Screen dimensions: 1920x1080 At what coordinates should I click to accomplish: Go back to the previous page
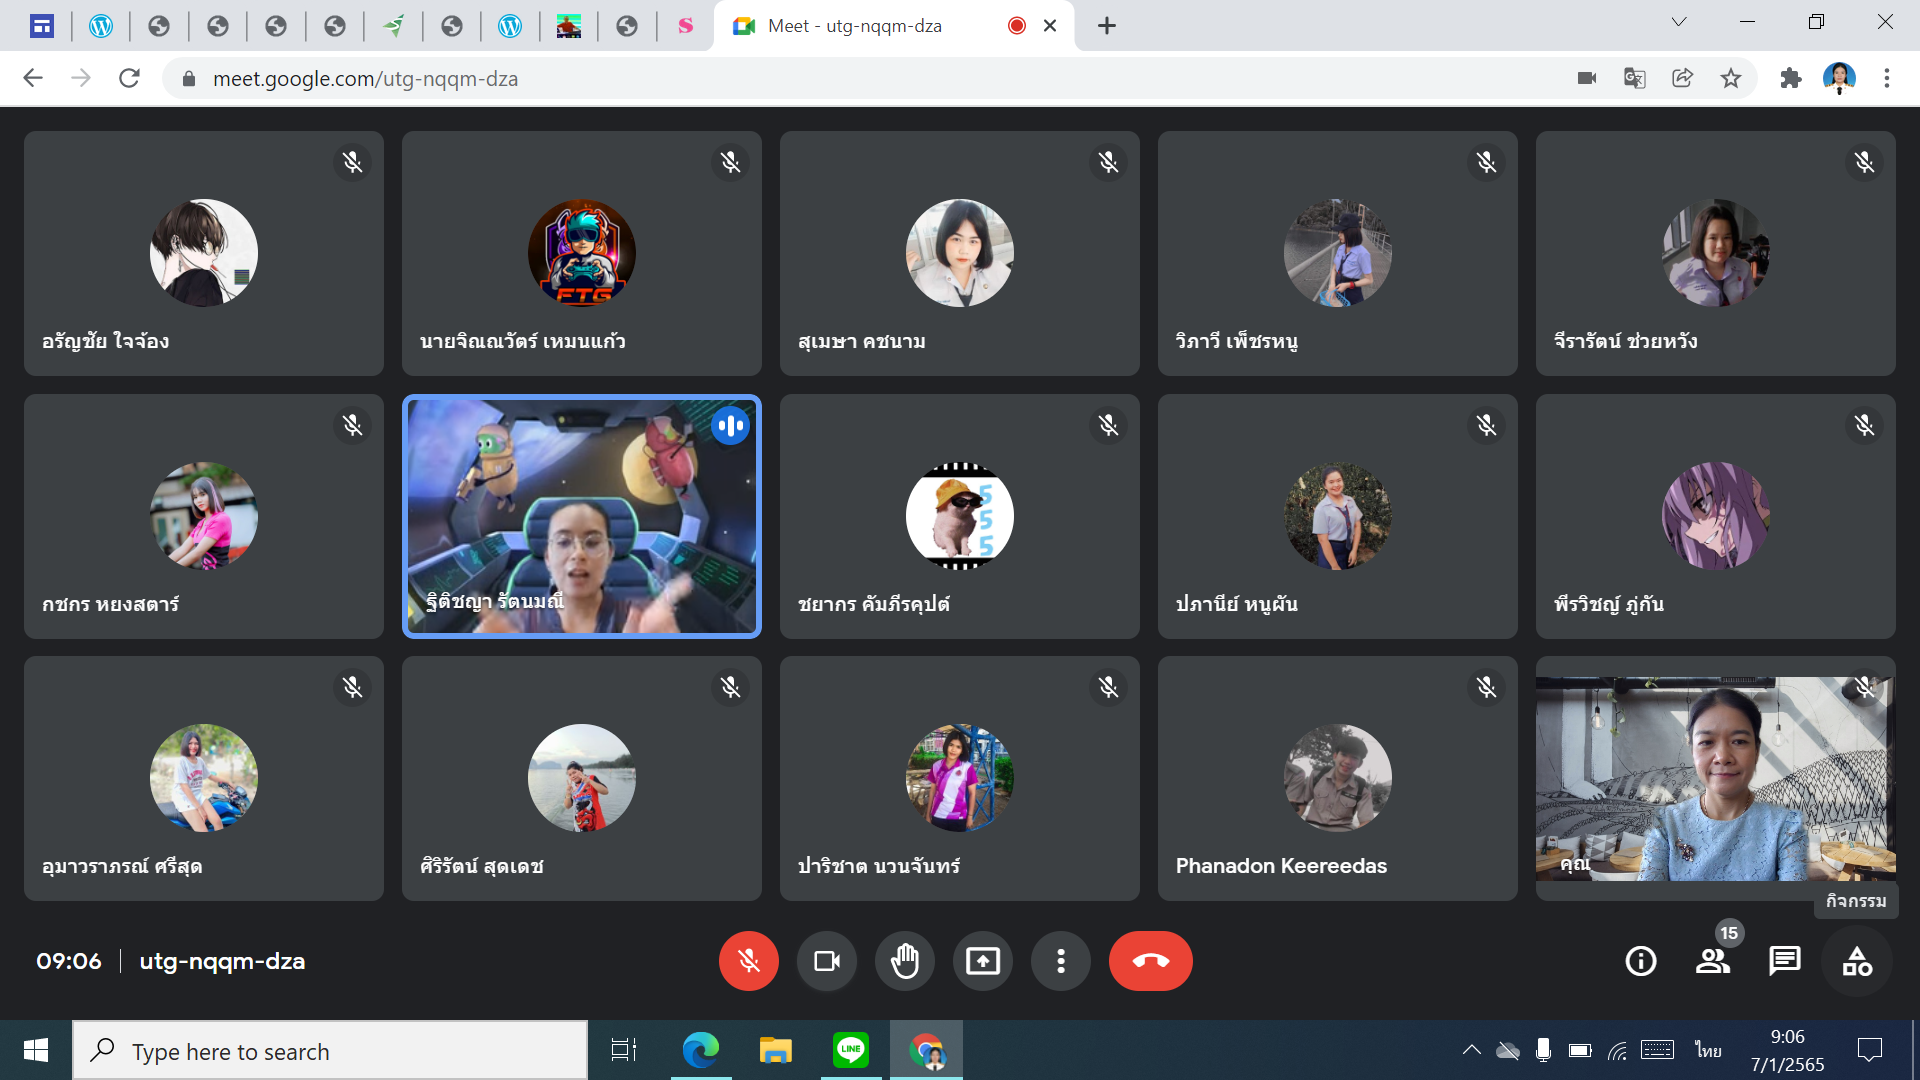[33, 78]
